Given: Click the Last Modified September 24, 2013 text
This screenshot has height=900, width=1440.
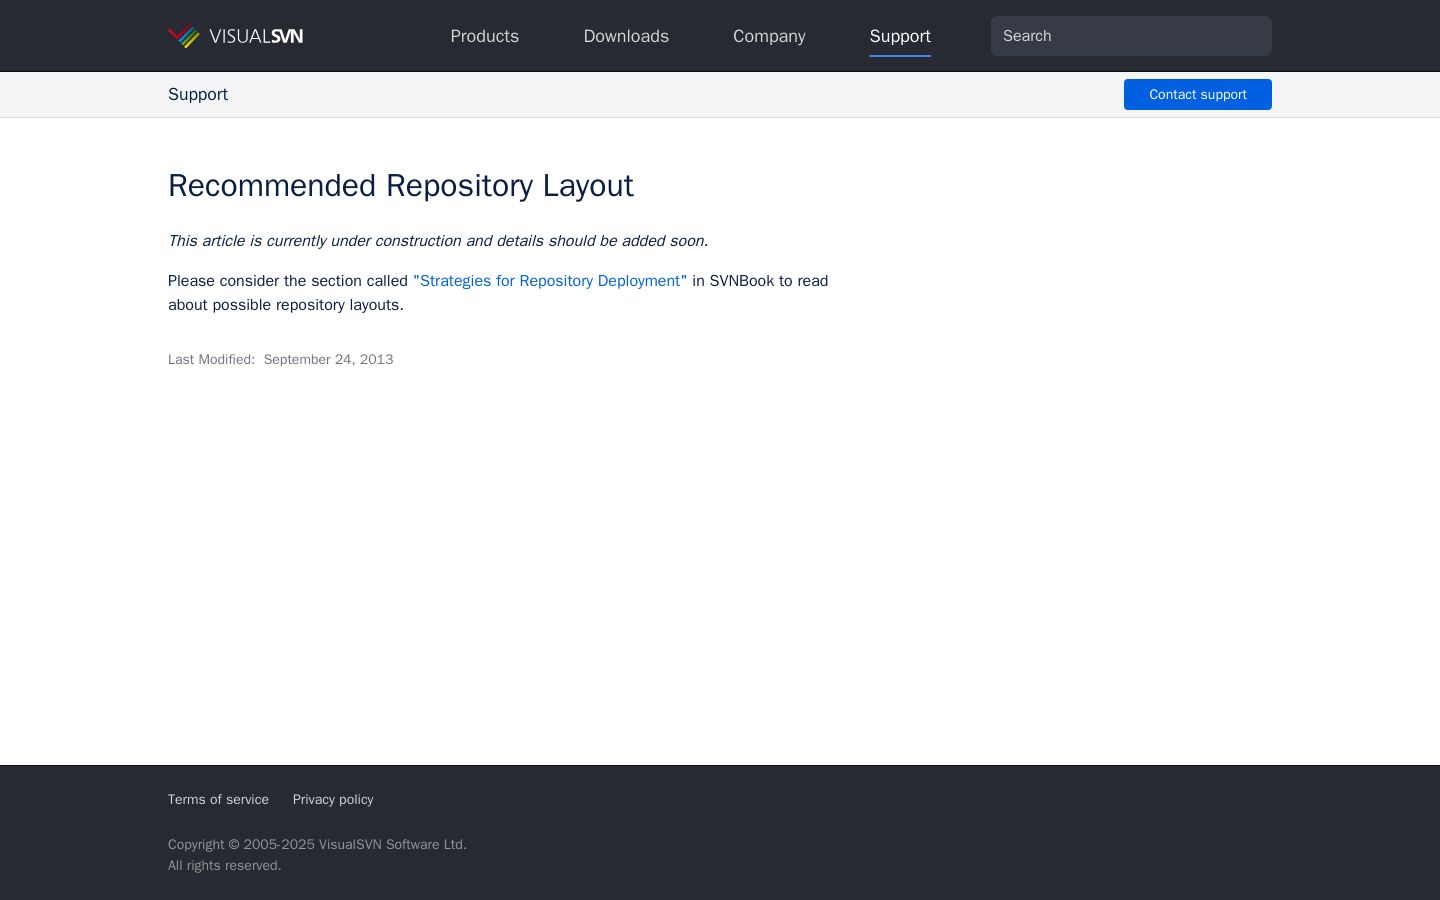Looking at the screenshot, I should 281,359.
